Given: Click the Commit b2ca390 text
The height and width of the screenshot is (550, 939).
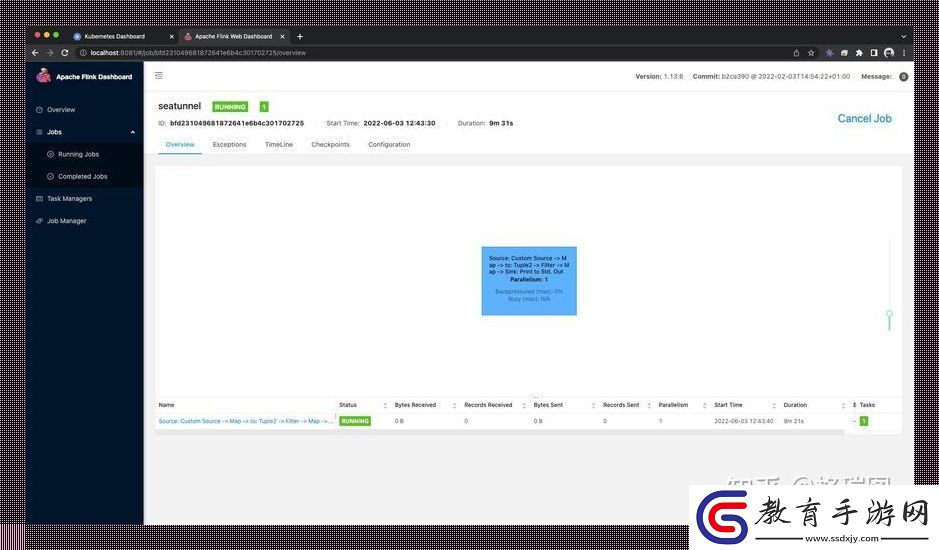Looking at the screenshot, I should pos(771,77).
